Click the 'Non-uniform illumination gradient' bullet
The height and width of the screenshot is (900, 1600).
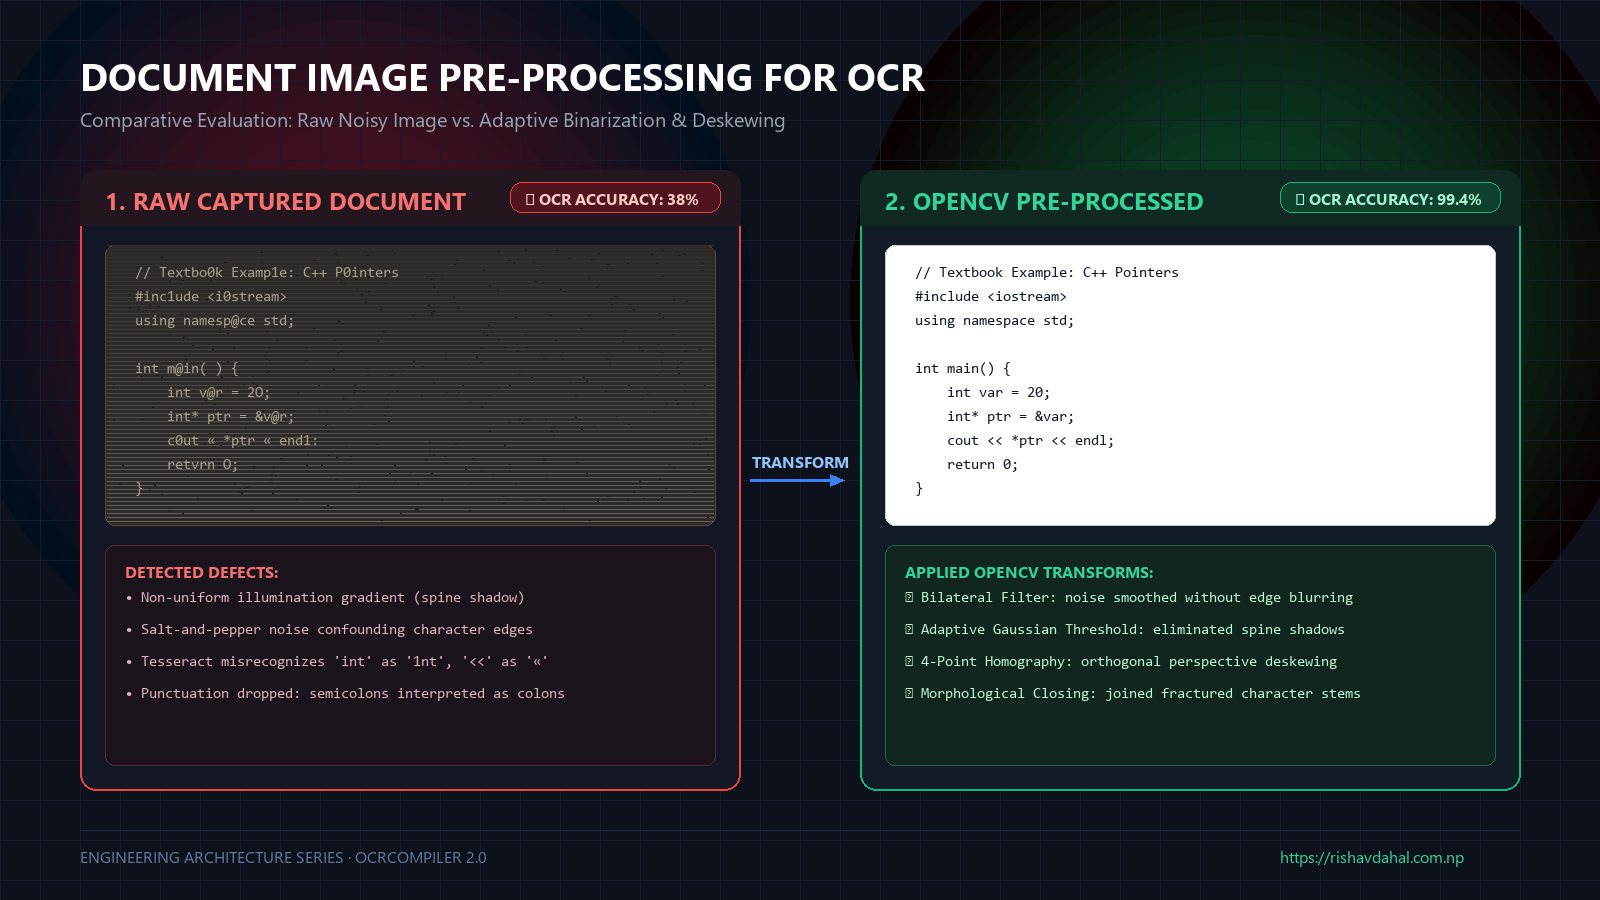pyautogui.click(x=325, y=597)
